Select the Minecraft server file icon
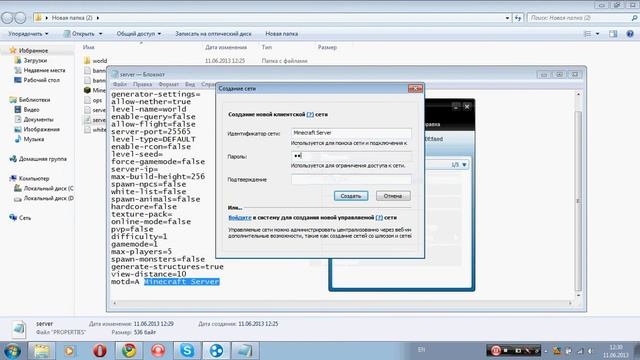Screen dimensions: 640x360 [87, 90]
